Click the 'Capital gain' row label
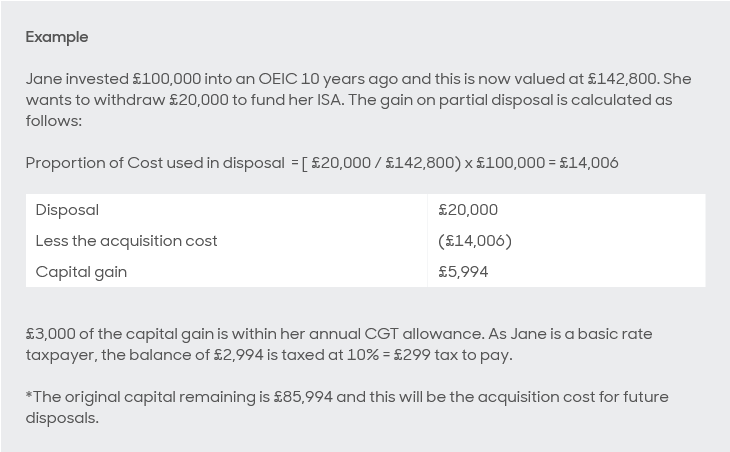 click(x=81, y=272)
